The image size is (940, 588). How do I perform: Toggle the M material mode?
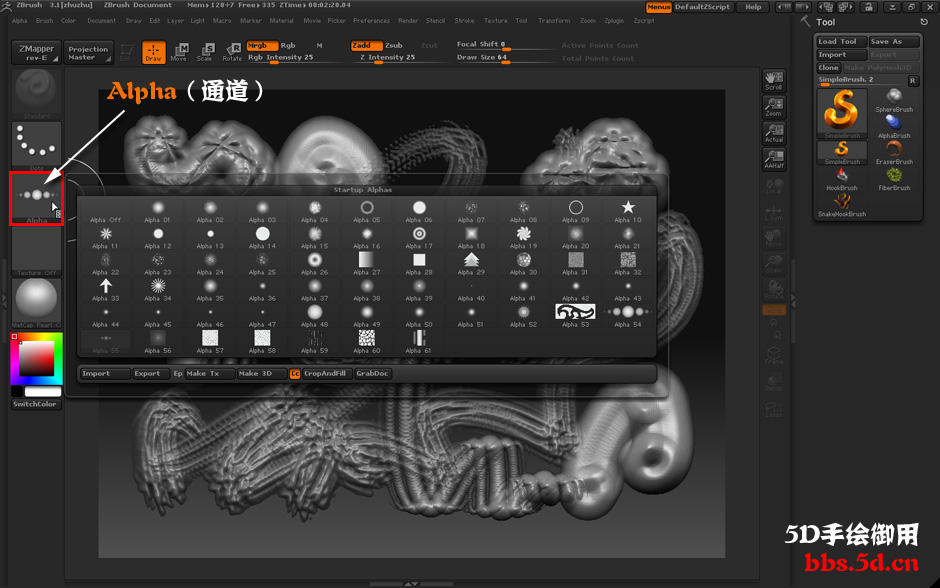coord(320,46)
